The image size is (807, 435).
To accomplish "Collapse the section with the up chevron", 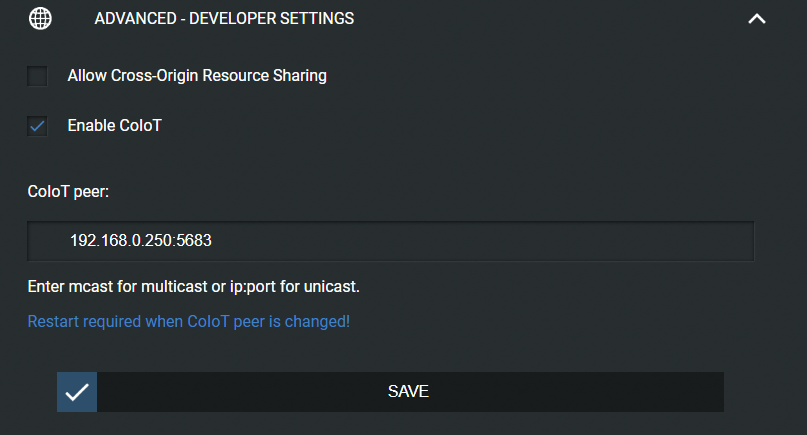I will click(757, 18).
